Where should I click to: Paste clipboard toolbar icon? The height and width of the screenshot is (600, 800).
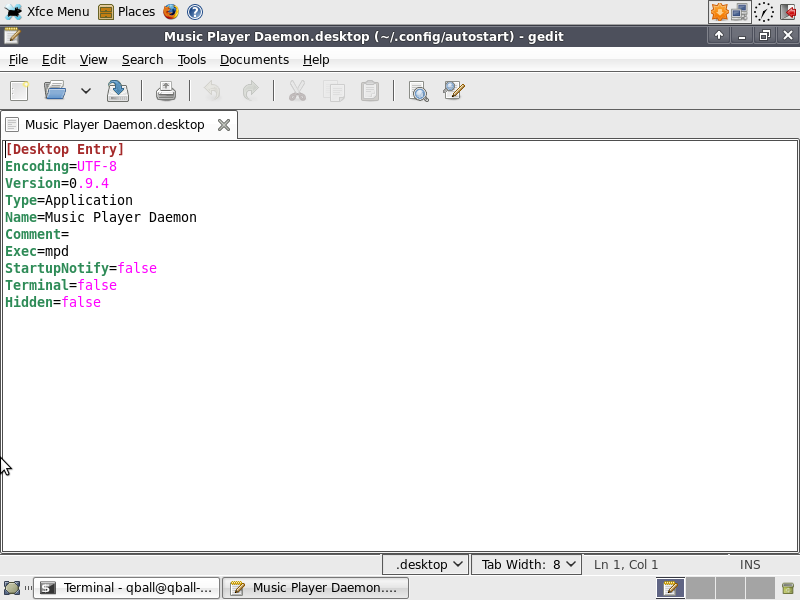(x=370, y=91)
